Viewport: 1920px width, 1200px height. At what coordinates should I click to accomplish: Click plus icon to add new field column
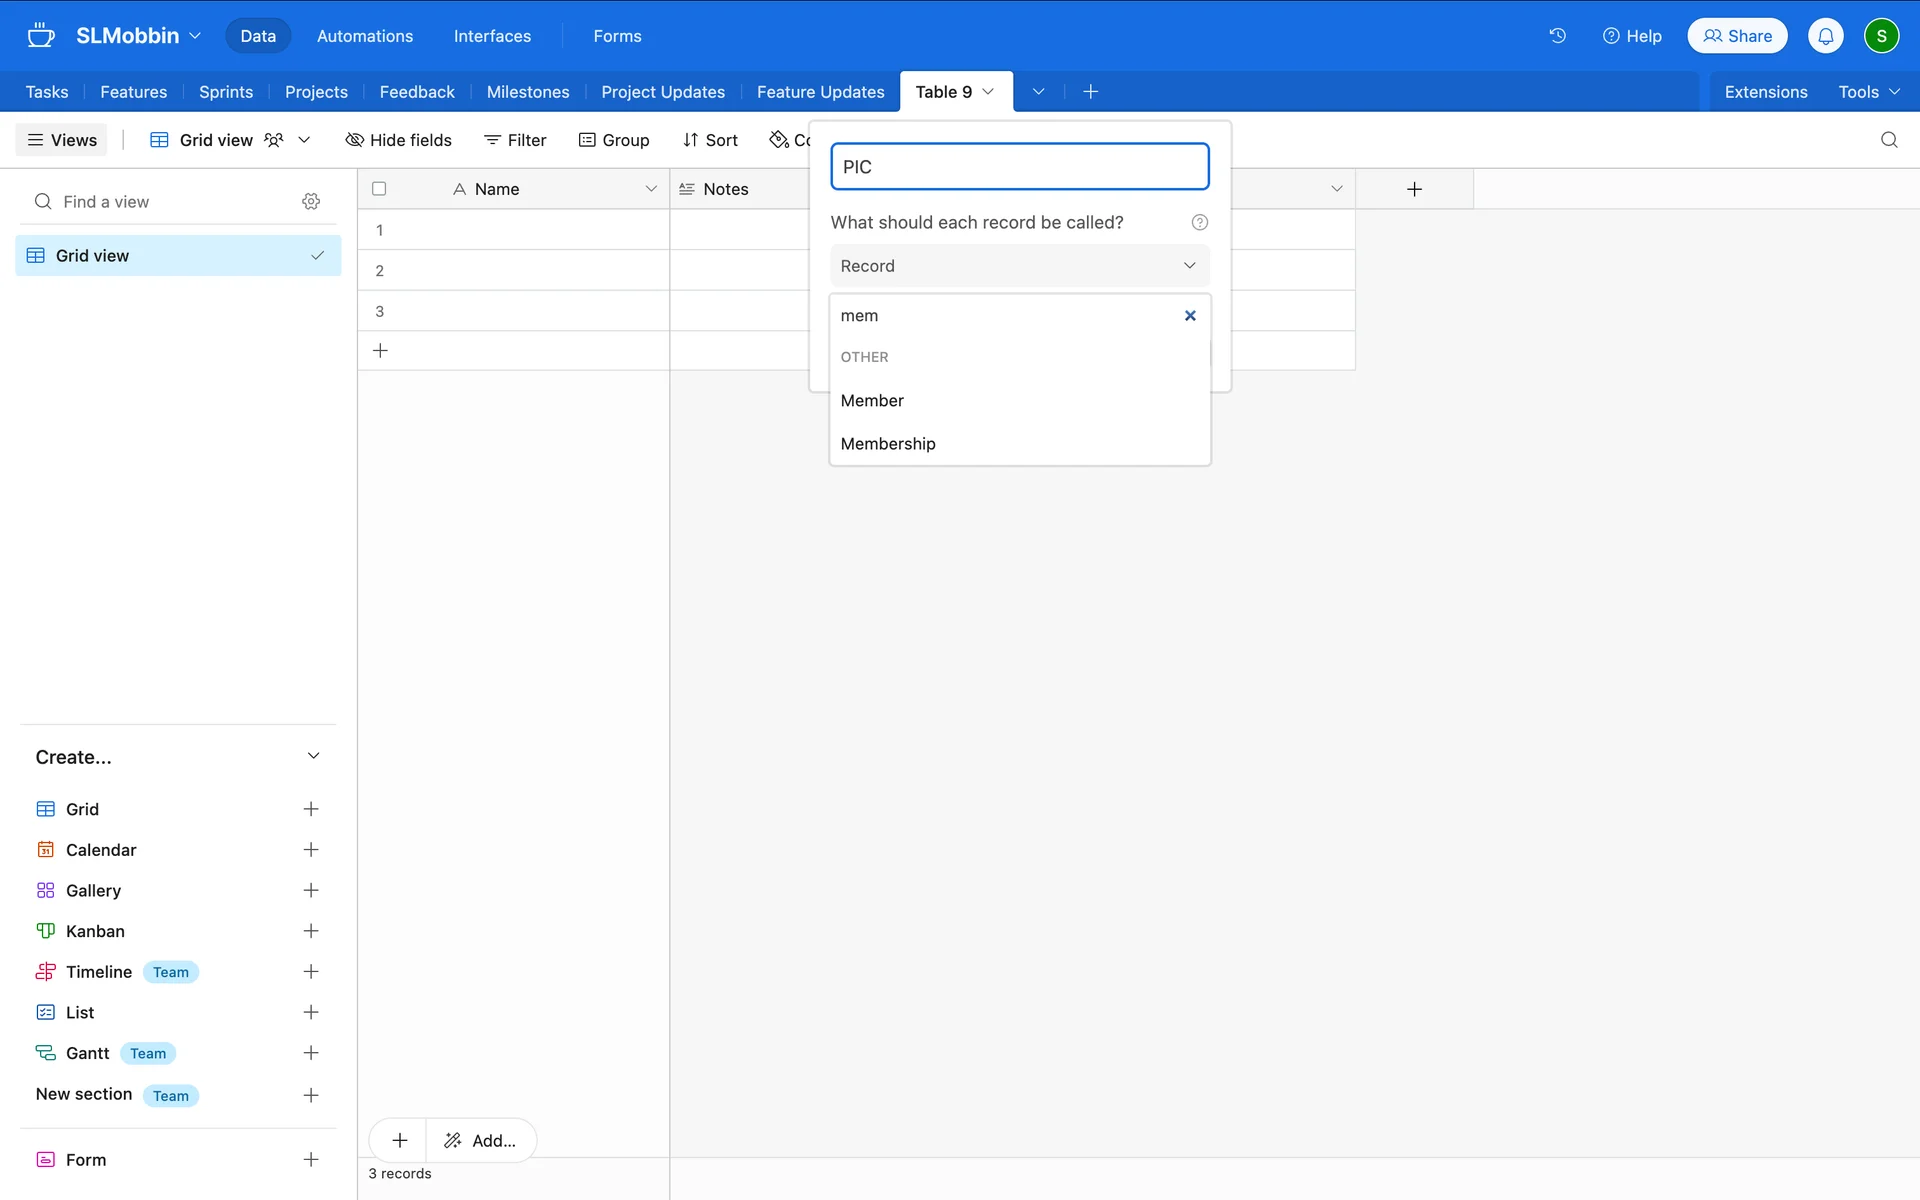point(1414,189)
